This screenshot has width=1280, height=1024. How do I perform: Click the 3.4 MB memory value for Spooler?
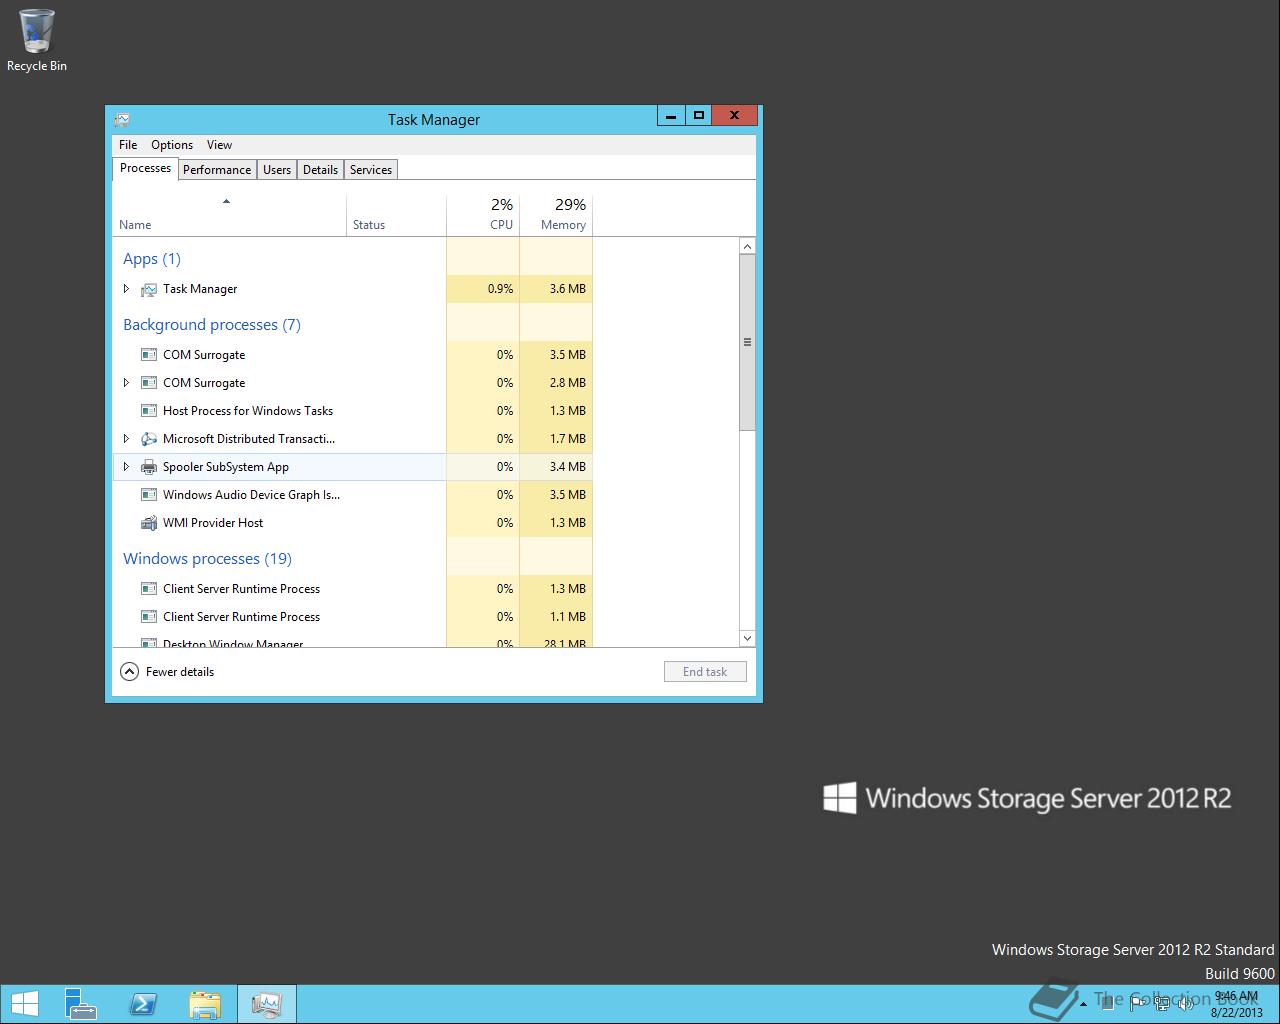[x=567, y=467]
